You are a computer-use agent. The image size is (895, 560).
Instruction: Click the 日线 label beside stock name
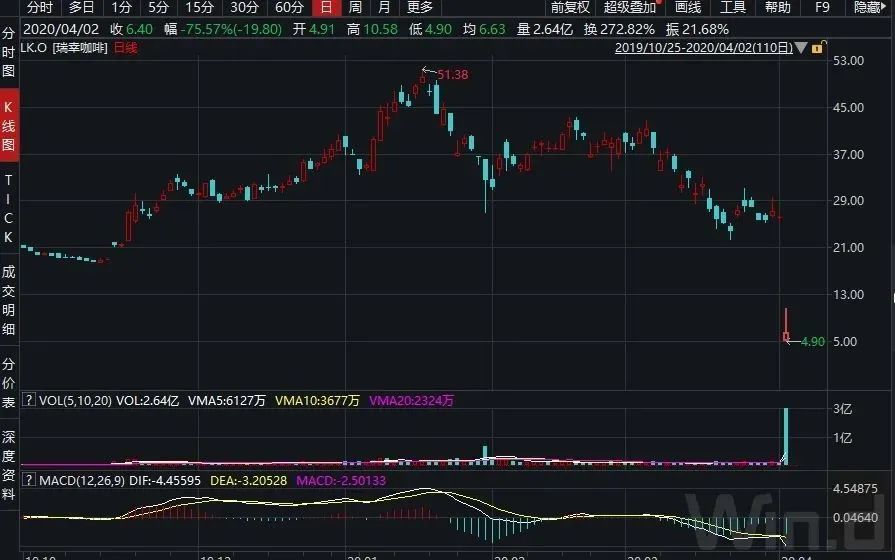point(125,48)
